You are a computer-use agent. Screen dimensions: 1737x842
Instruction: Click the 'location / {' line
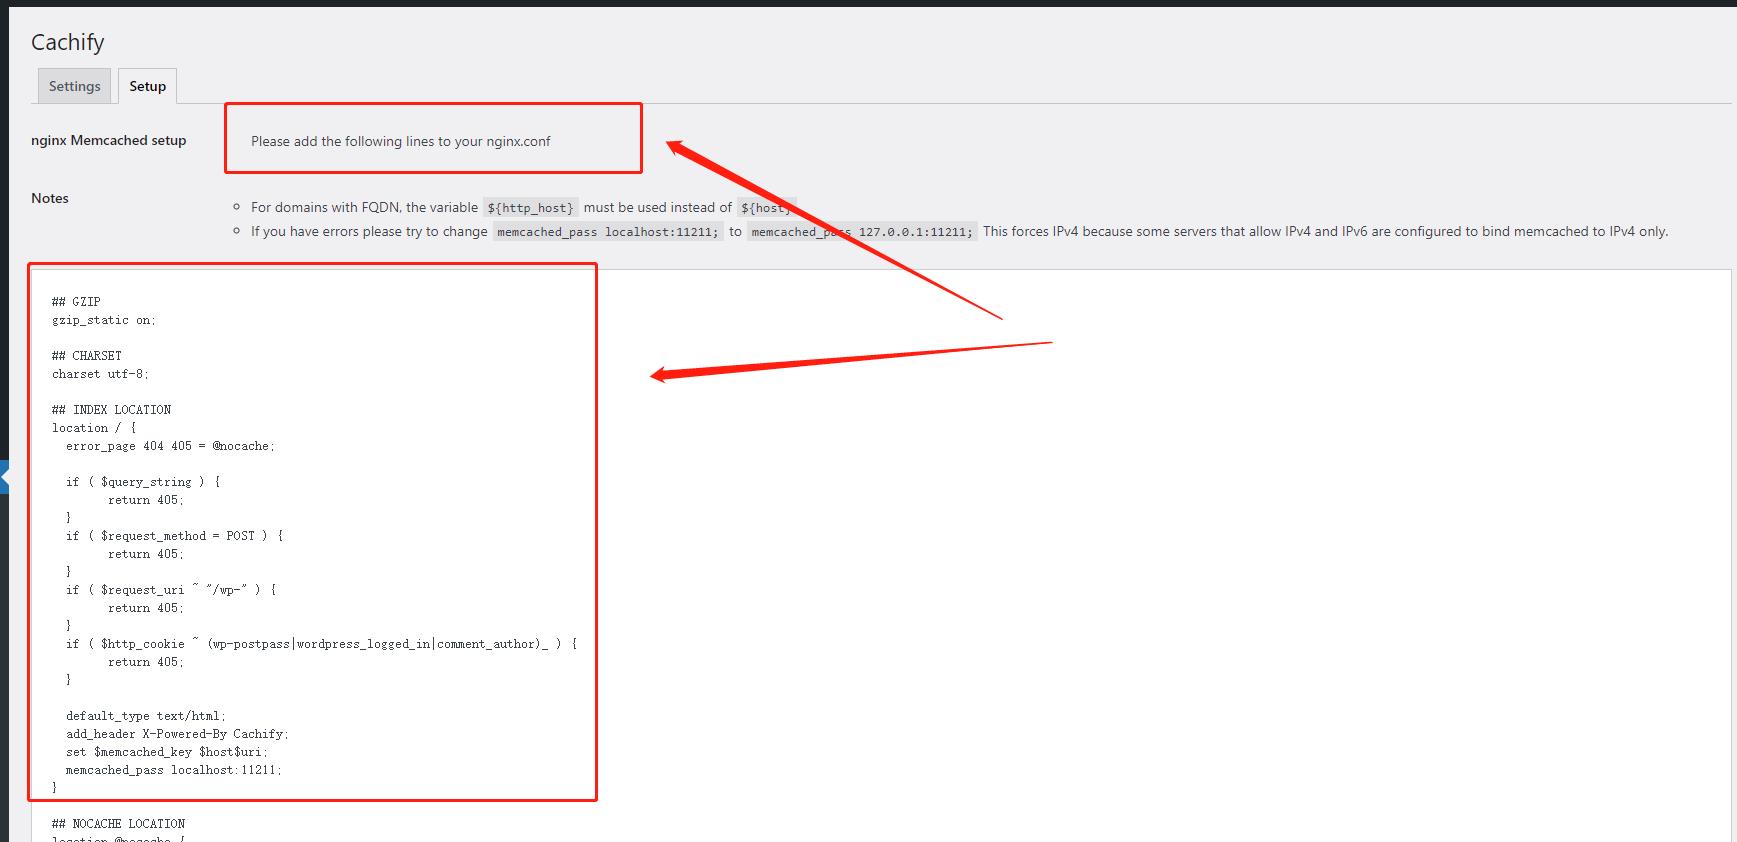tap(94, 428)
